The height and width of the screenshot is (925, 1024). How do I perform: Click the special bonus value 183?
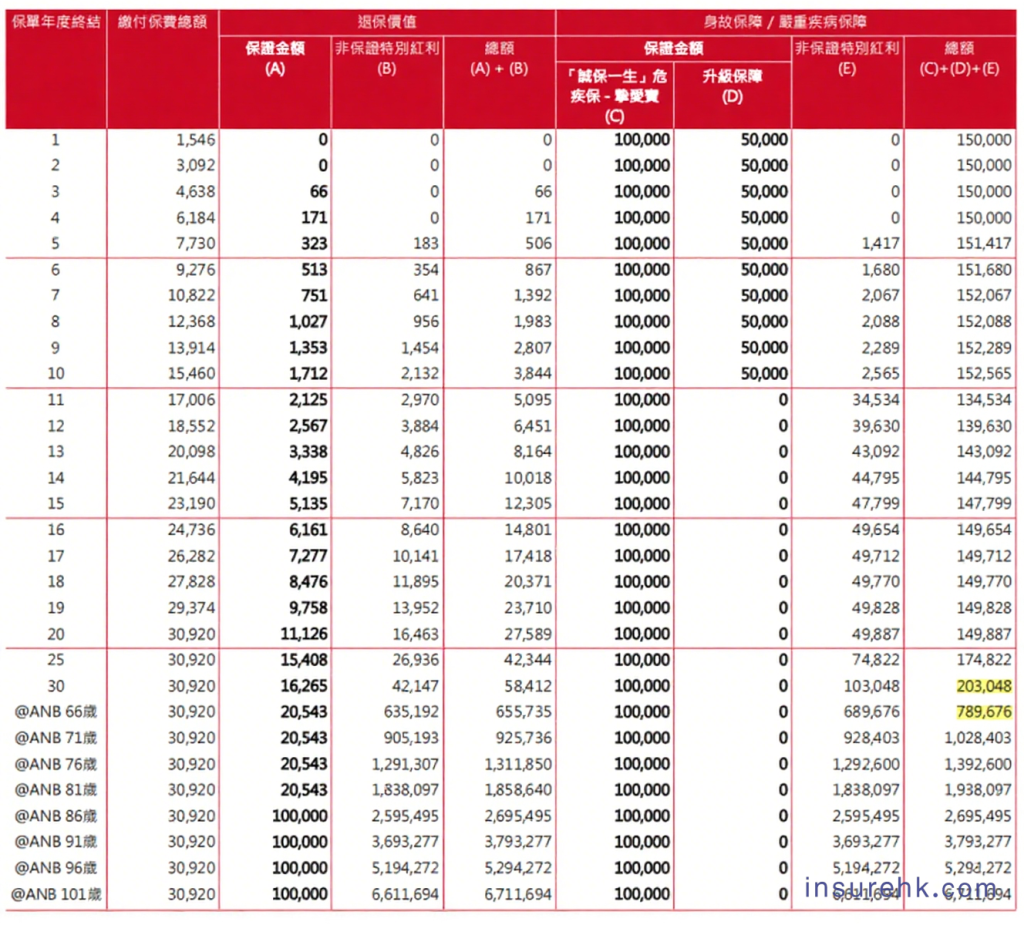coord(426,244)
